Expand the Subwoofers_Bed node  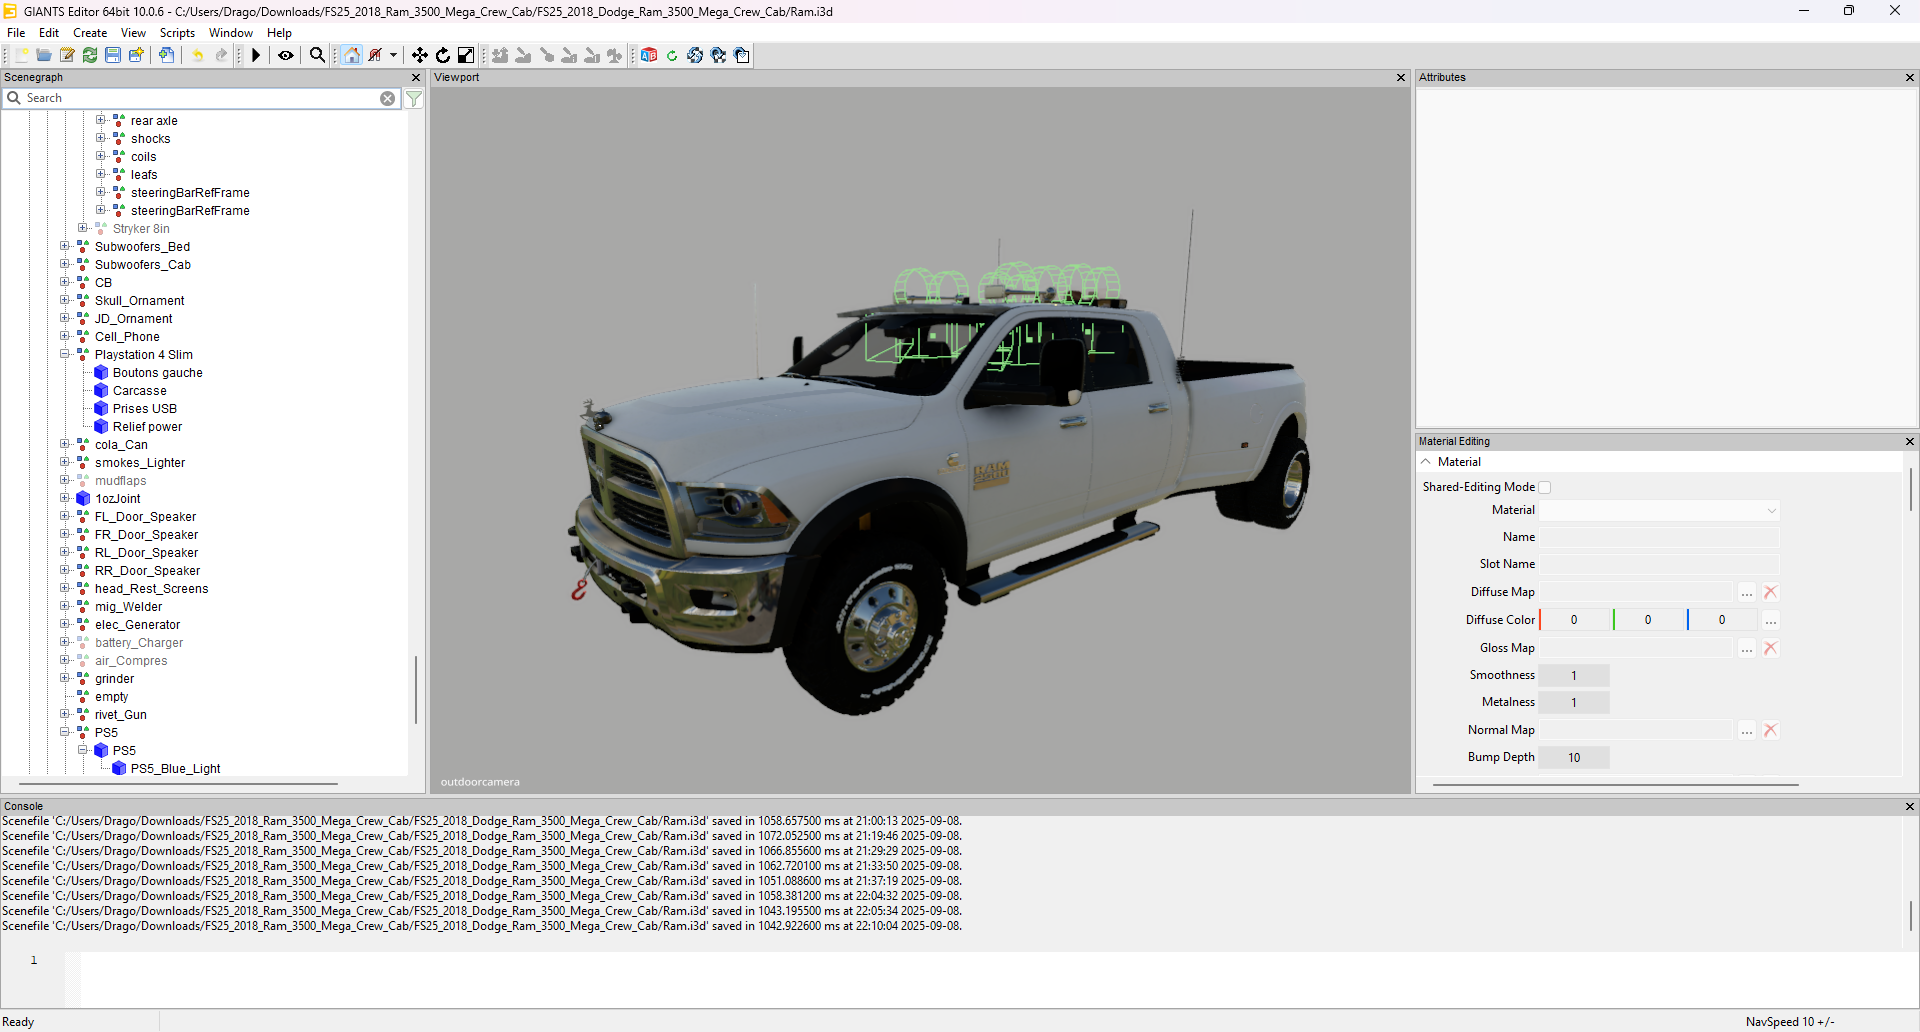pyautogui.click(x=65, y=246)
